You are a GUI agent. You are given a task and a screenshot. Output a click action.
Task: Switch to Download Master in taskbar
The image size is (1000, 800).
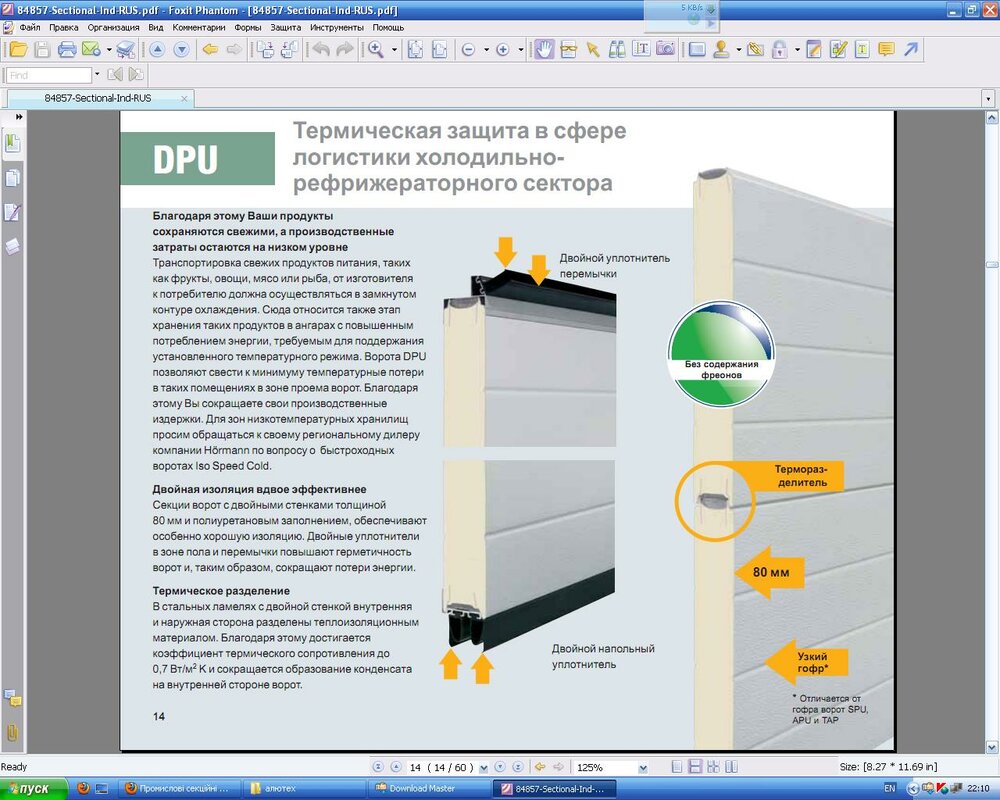[x=430, y=789]
